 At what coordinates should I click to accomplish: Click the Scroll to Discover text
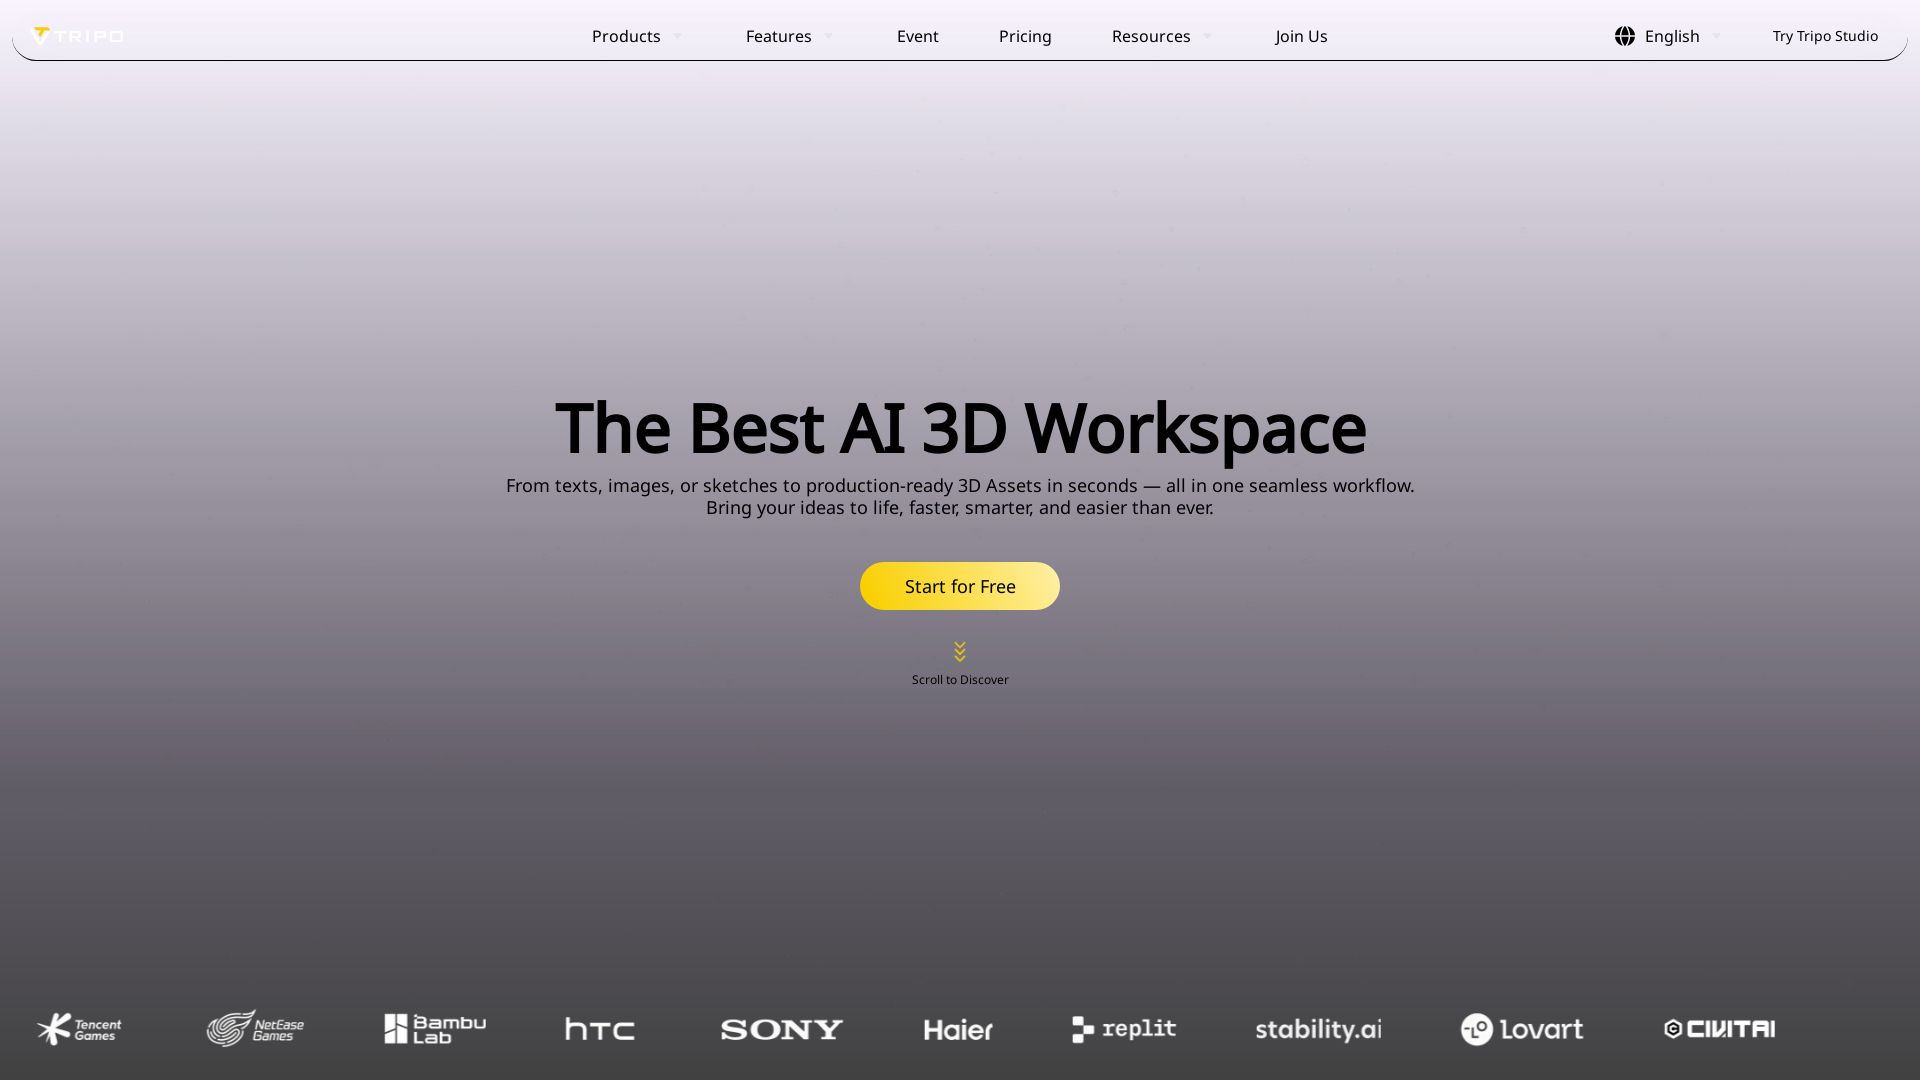960,680
